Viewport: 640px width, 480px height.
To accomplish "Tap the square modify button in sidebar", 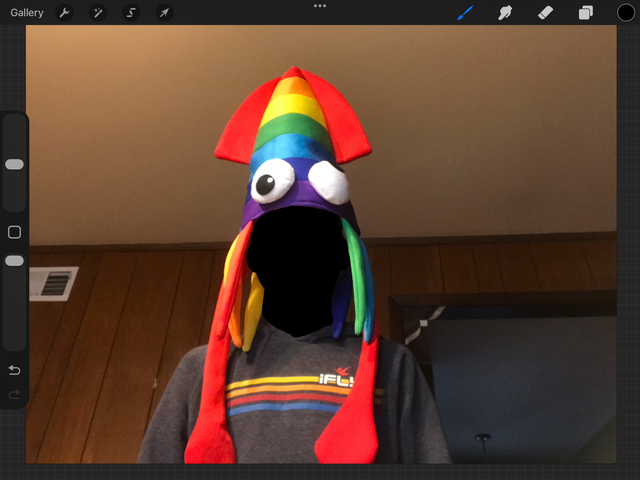I will tap(14, 232).
